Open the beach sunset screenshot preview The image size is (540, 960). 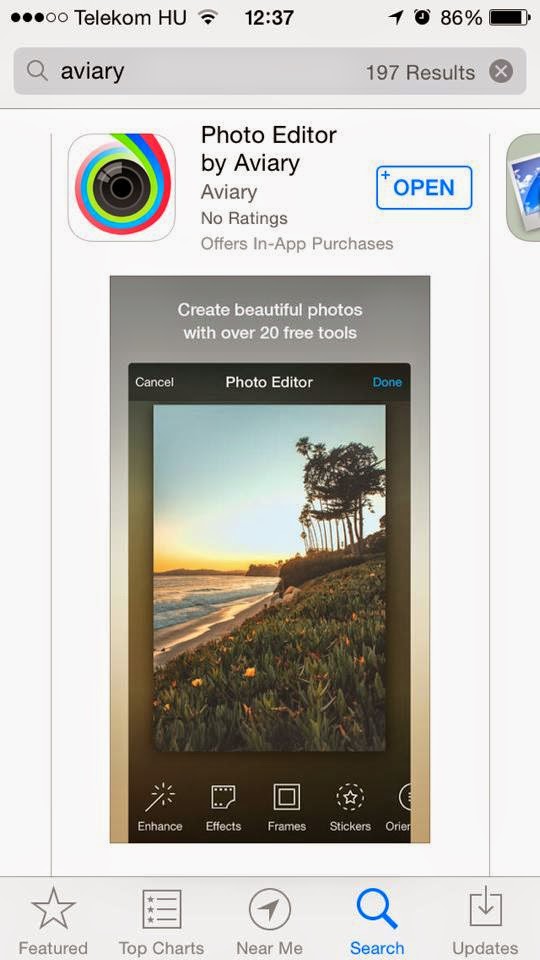pos(270,559)
